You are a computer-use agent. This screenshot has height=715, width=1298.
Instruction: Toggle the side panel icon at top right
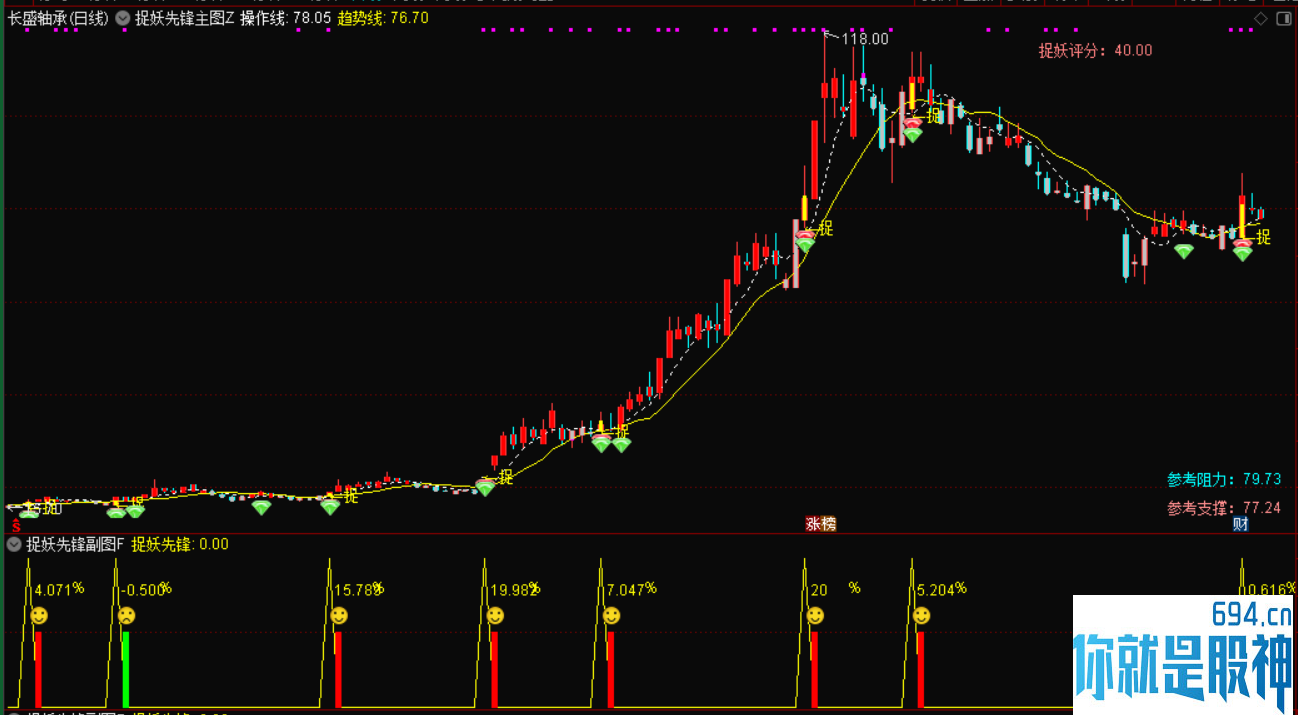[x=1284, y=18]
